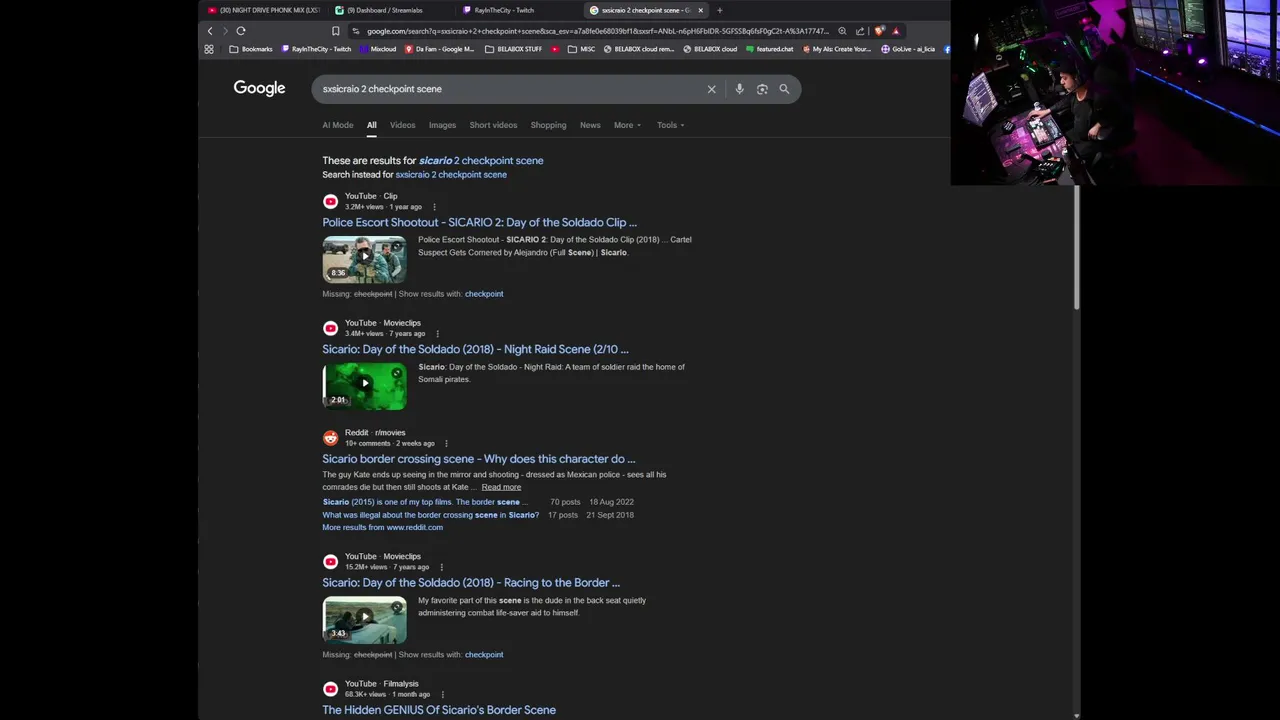Viewport: 1280px width, 720px height.
Task: Go back using the browser back arrow
Action: tap(210, 31)
